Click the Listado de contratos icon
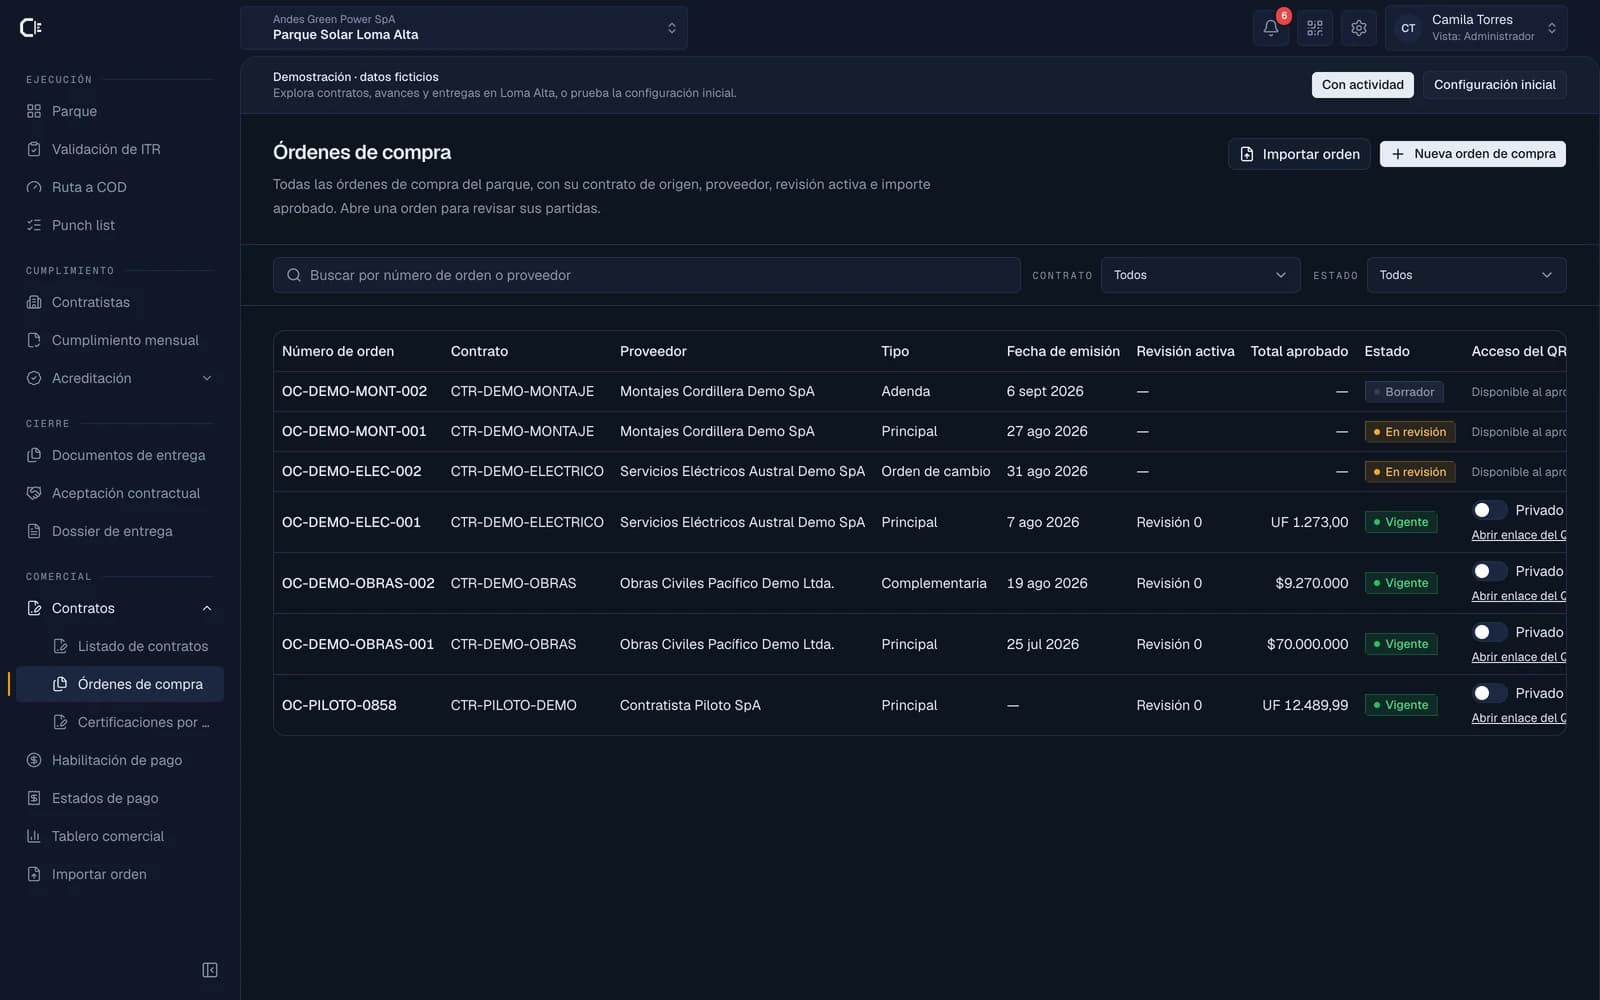Screen dimensions: 1600x1000 click(x=60, y=646)
